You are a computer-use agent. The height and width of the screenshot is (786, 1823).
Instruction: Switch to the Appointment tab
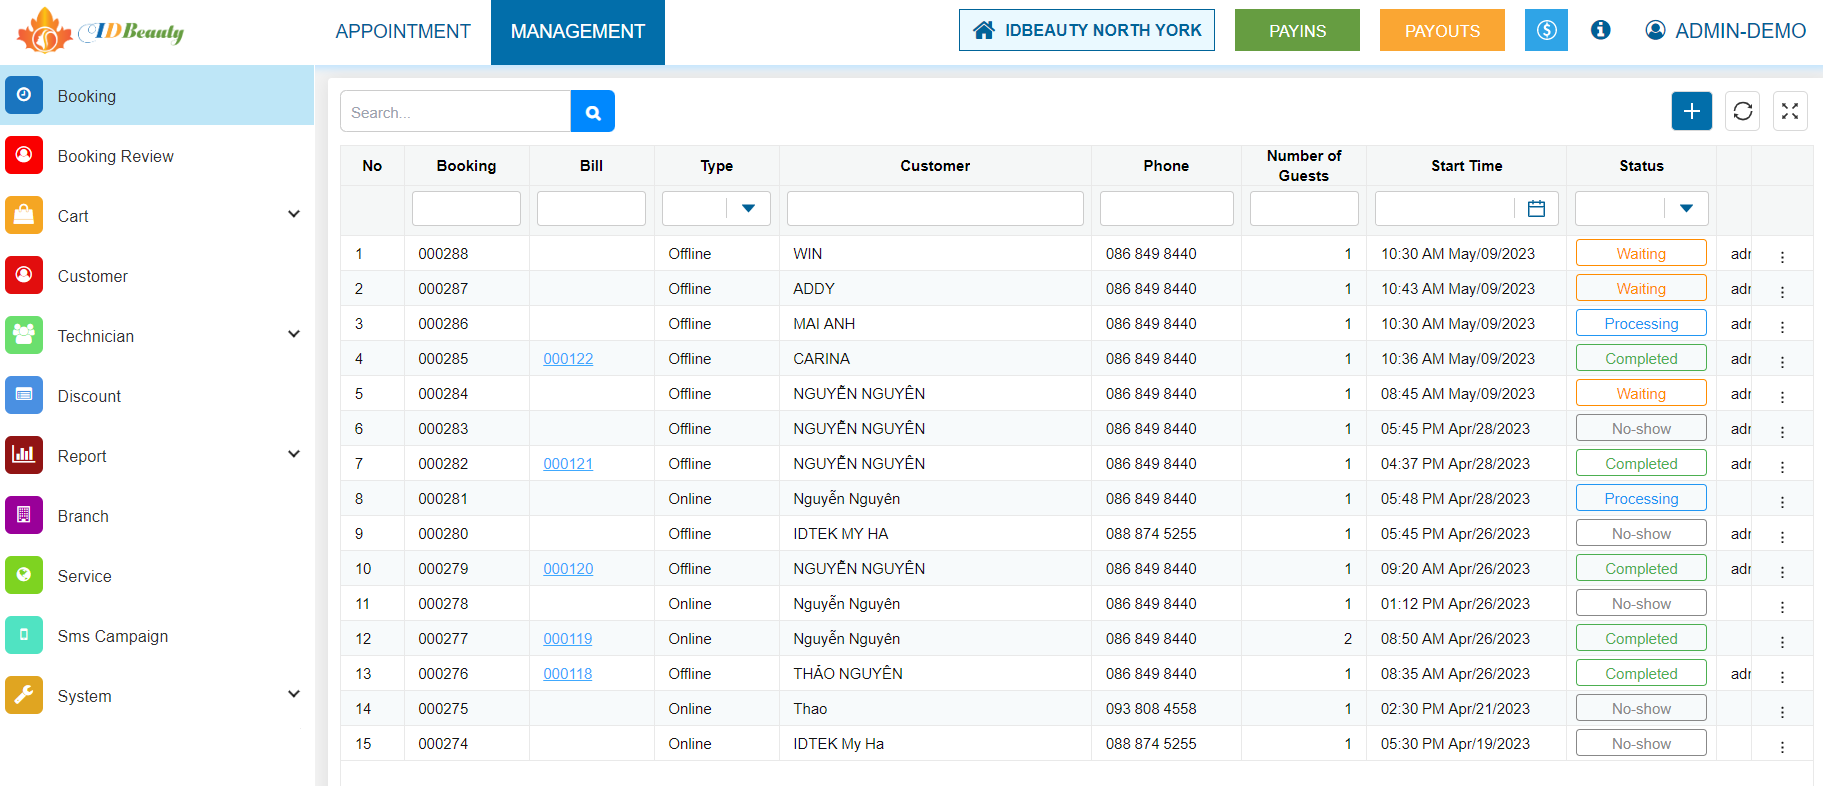403,31
